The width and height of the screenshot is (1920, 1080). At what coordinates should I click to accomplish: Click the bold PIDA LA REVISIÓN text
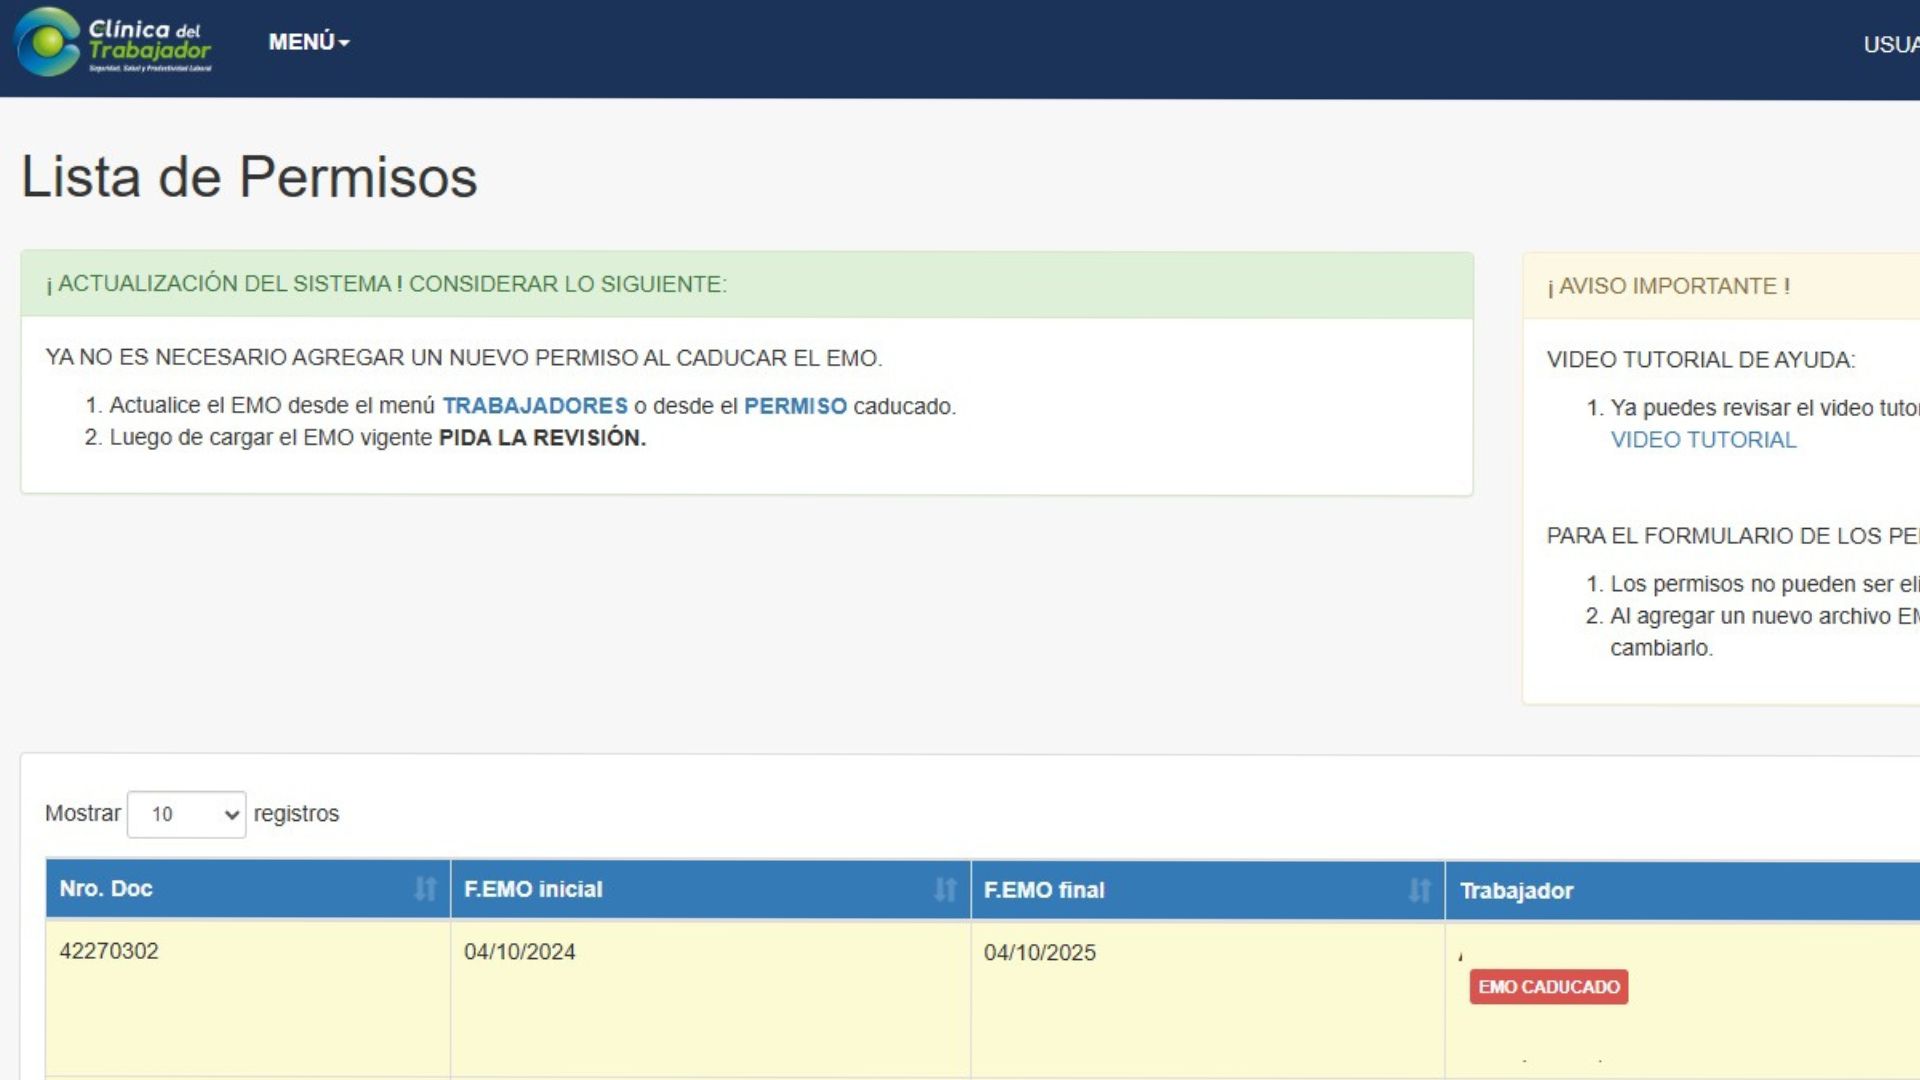click(x=542, y=438)
